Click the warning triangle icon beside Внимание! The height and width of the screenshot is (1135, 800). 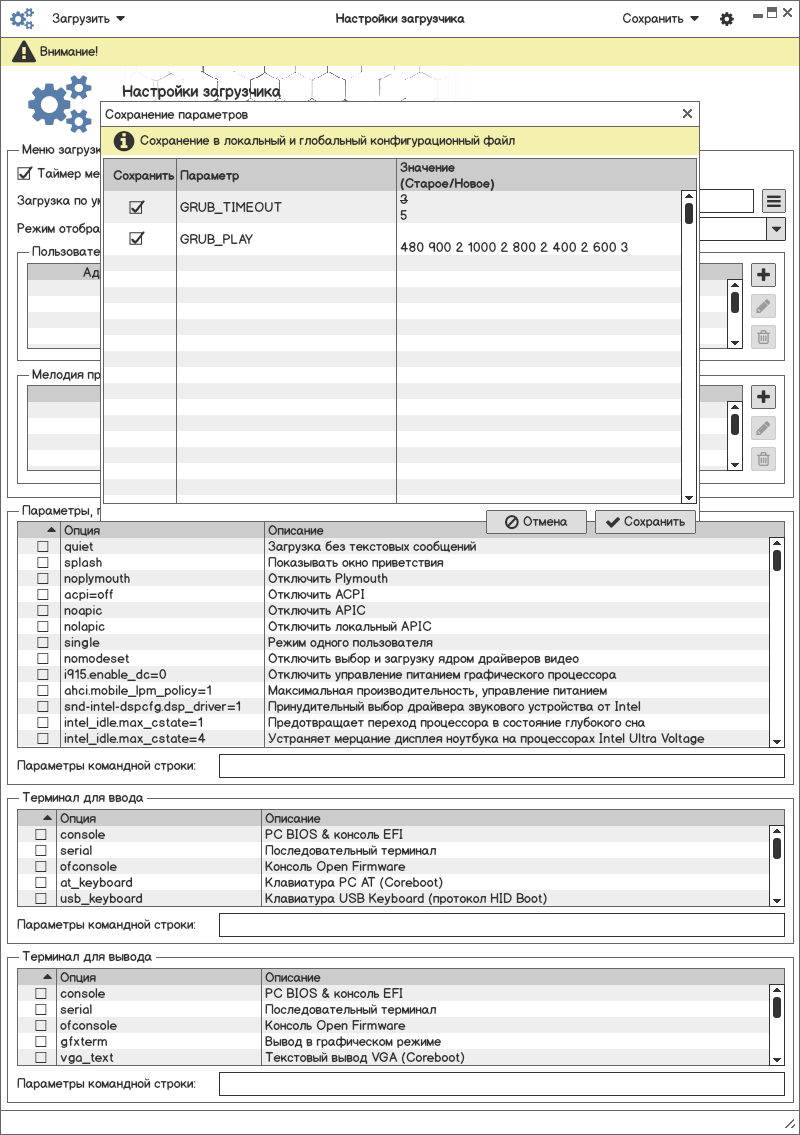coord(24,51)
